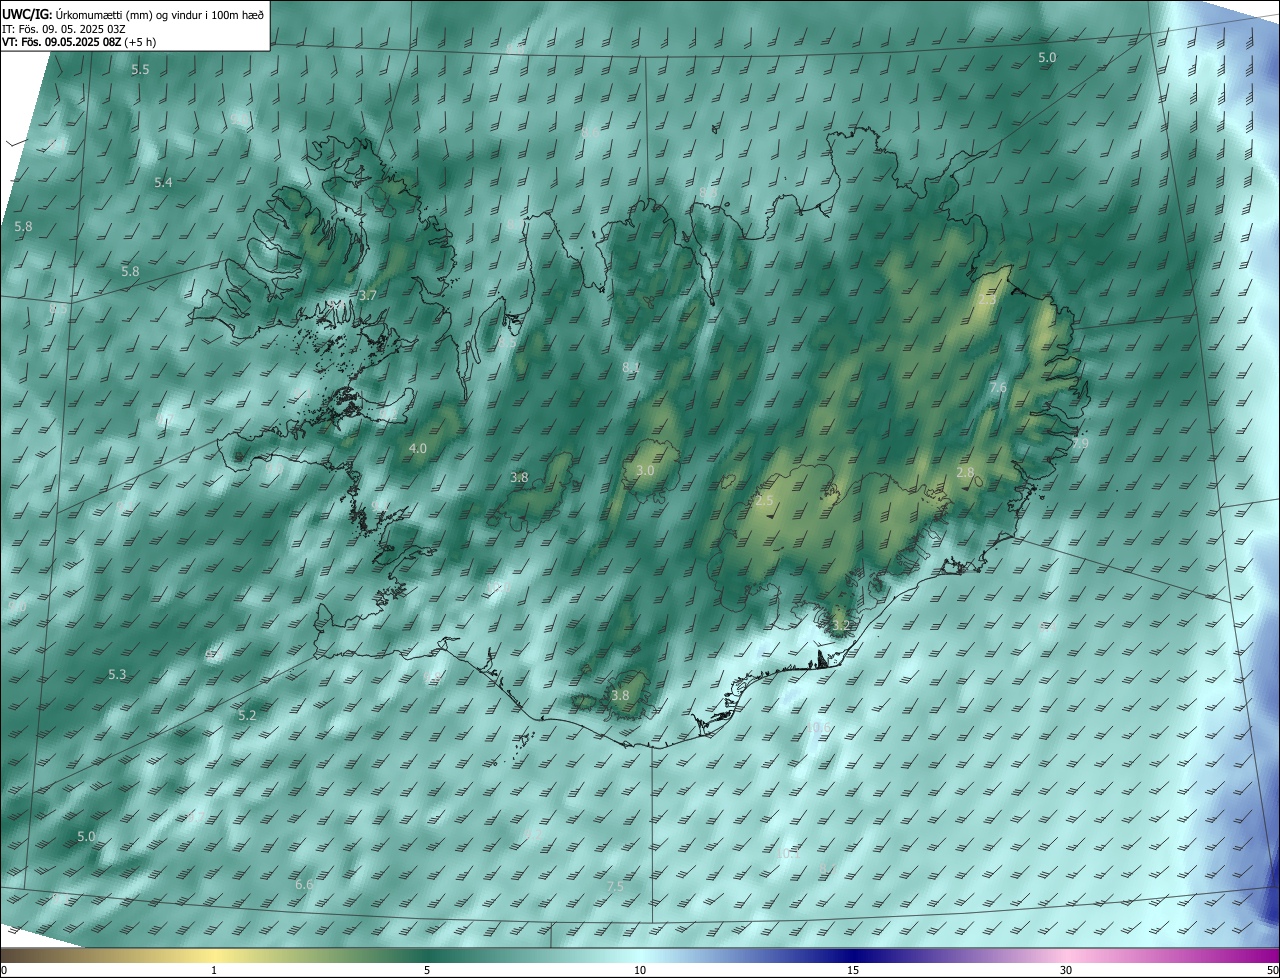Click the map value label '5.2'
Screen dimensions: 1280x978
click(x=247, y=716)
